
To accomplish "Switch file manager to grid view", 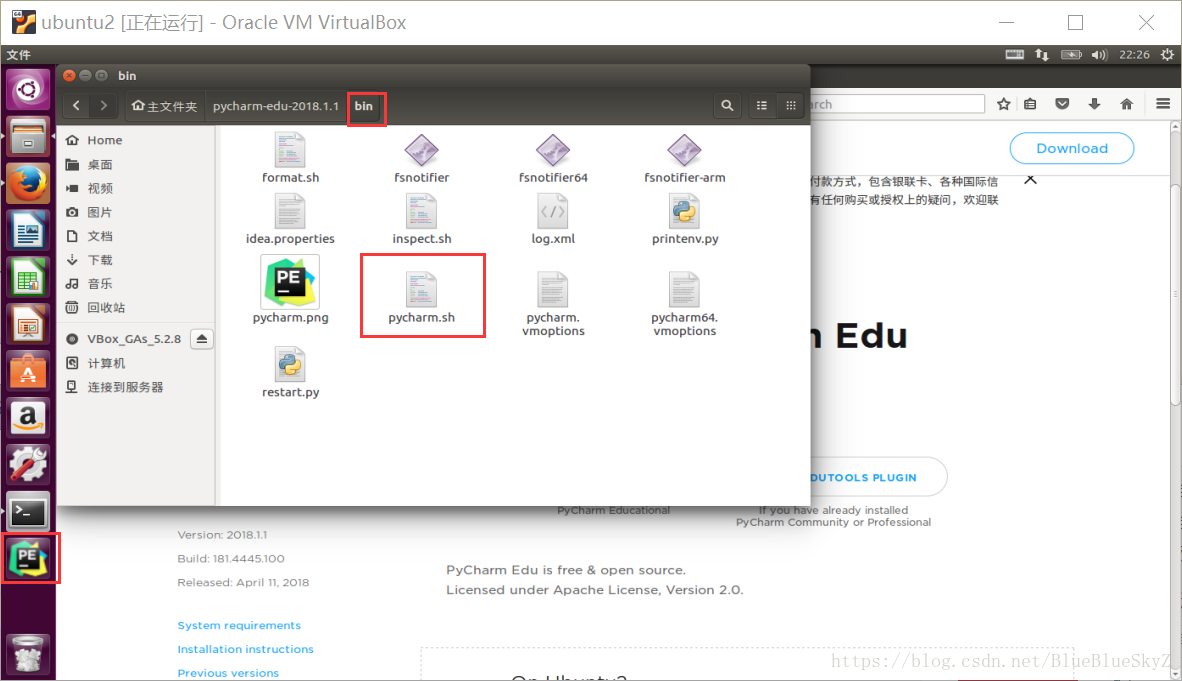I will [x=790, y=106].
